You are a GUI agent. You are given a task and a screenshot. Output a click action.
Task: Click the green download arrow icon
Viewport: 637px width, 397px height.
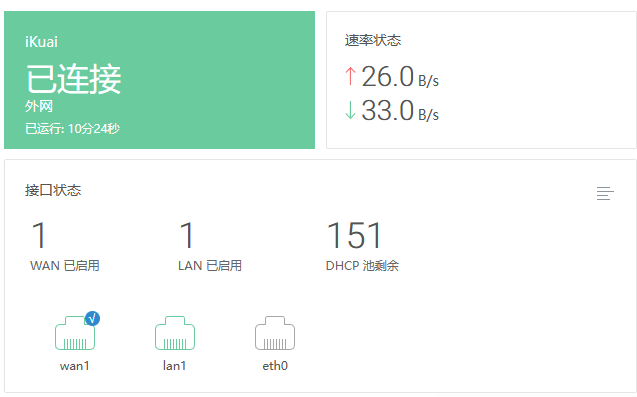(350, 110)
